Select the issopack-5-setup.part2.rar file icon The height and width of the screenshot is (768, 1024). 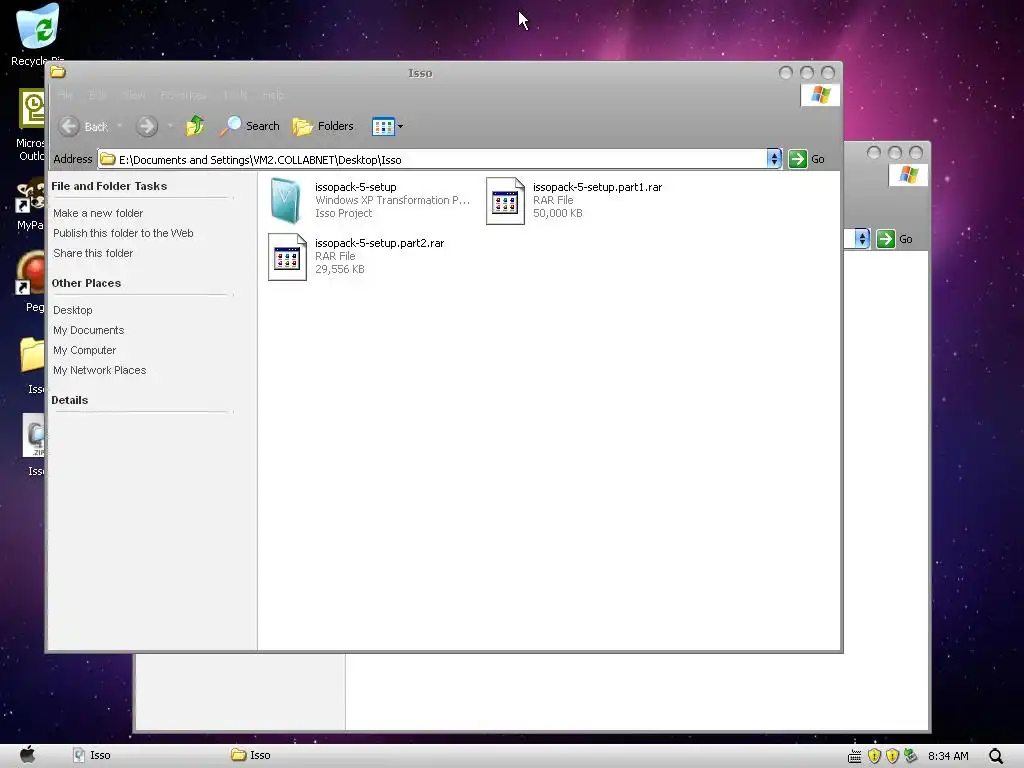[x=287, y=257]
